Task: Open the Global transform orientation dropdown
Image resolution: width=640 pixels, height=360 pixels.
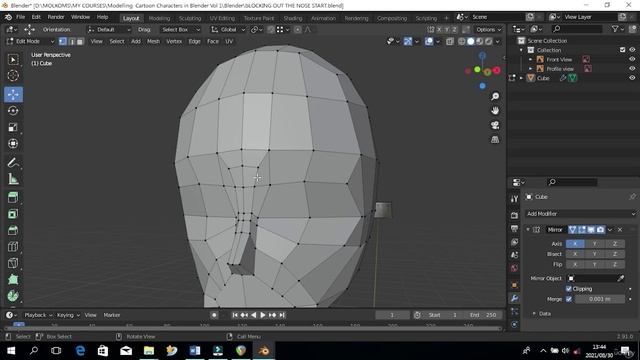Action: click(x=228, y=29)
